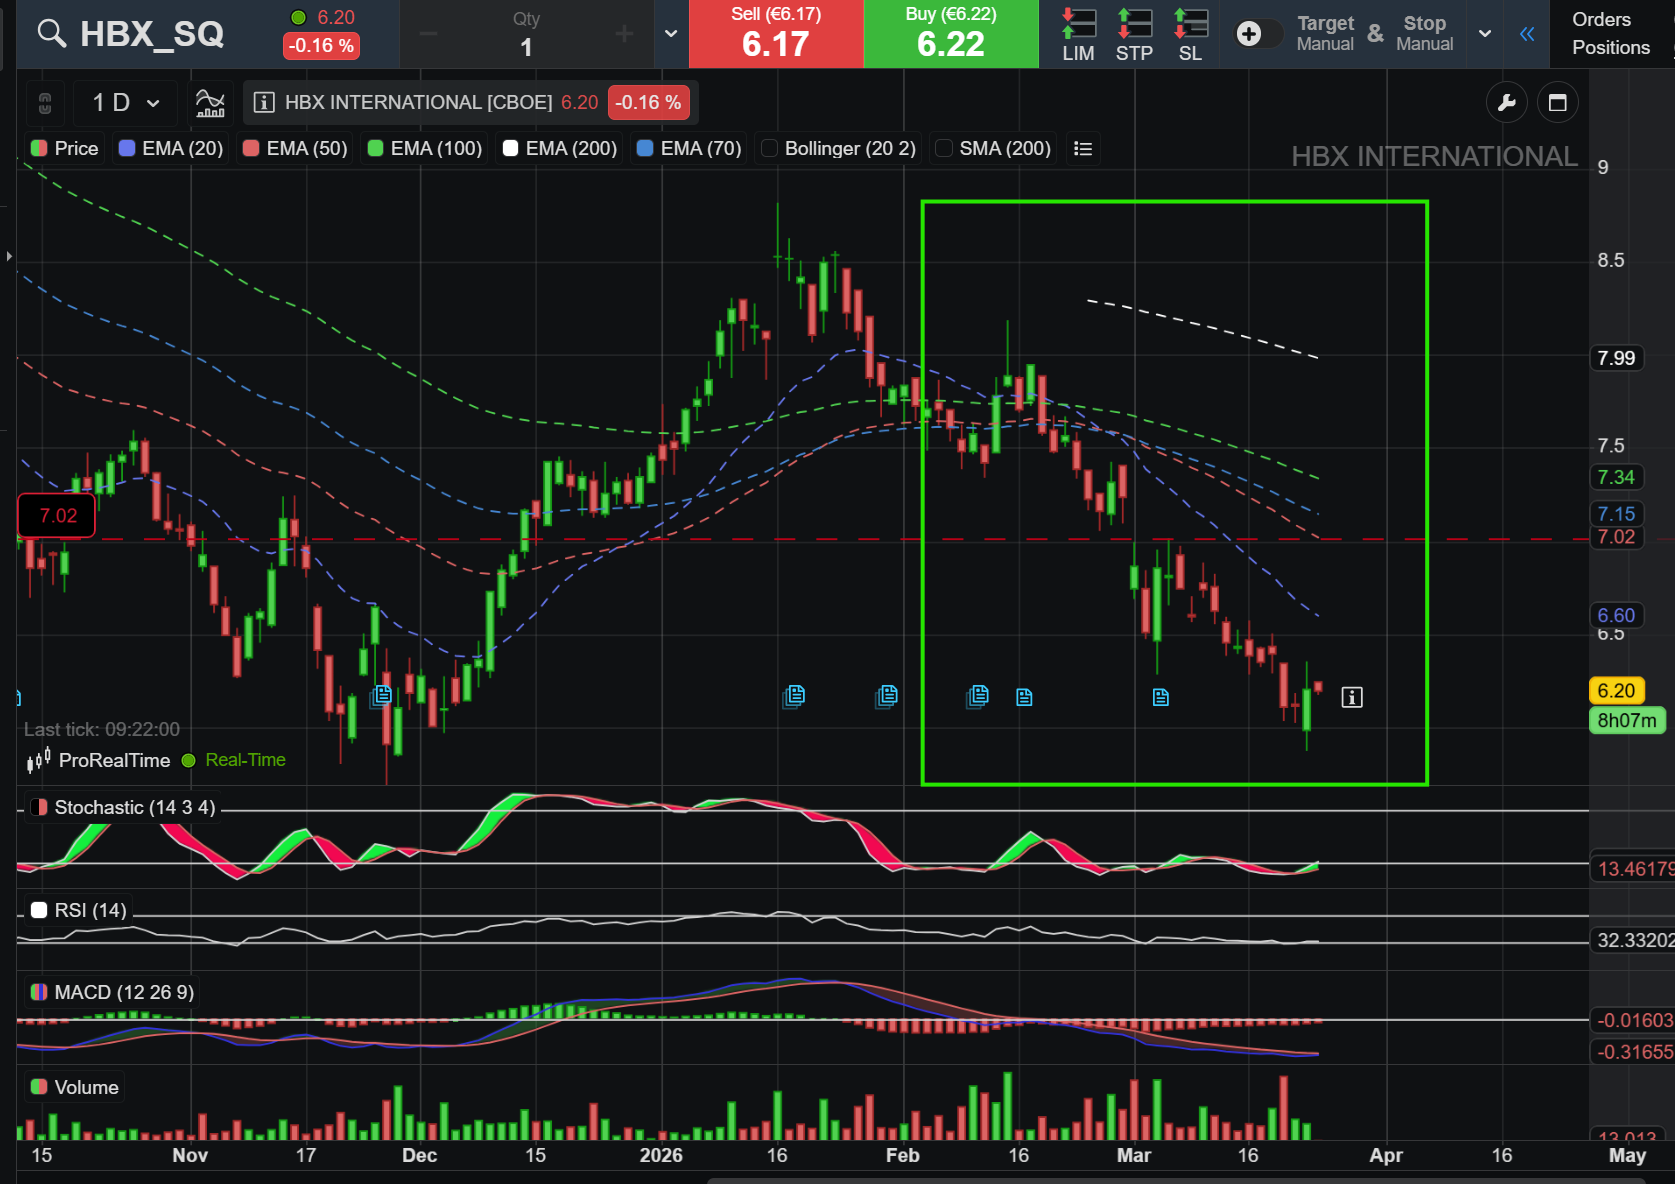Select the SL stop-limit order icon
The height and width of the screenshot is (1184, 1675).
(x=1190, y=34)
